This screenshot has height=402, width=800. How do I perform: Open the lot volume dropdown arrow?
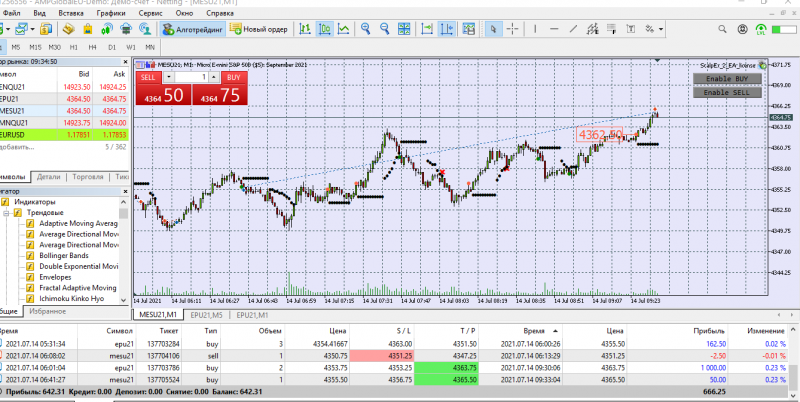[x=168, y=77]
